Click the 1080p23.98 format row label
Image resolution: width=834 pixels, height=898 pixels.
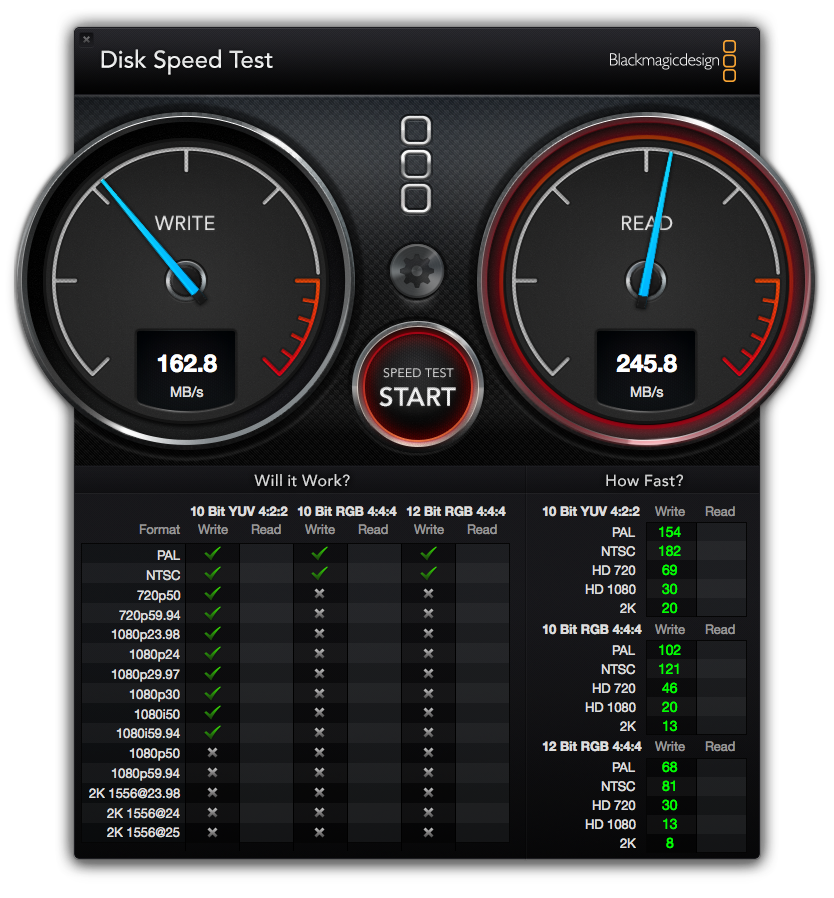146,634
